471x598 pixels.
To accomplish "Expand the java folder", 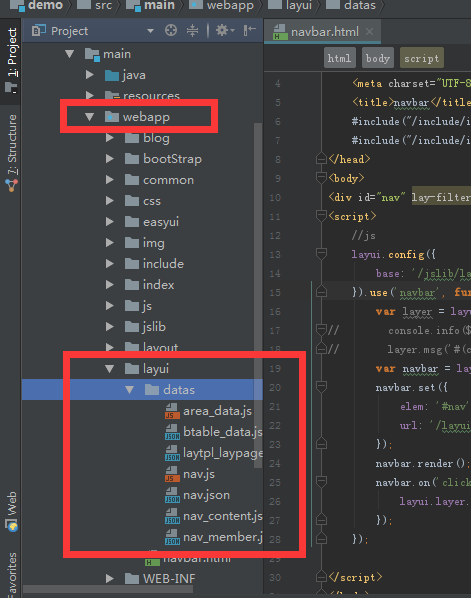I will coord(90,75).
